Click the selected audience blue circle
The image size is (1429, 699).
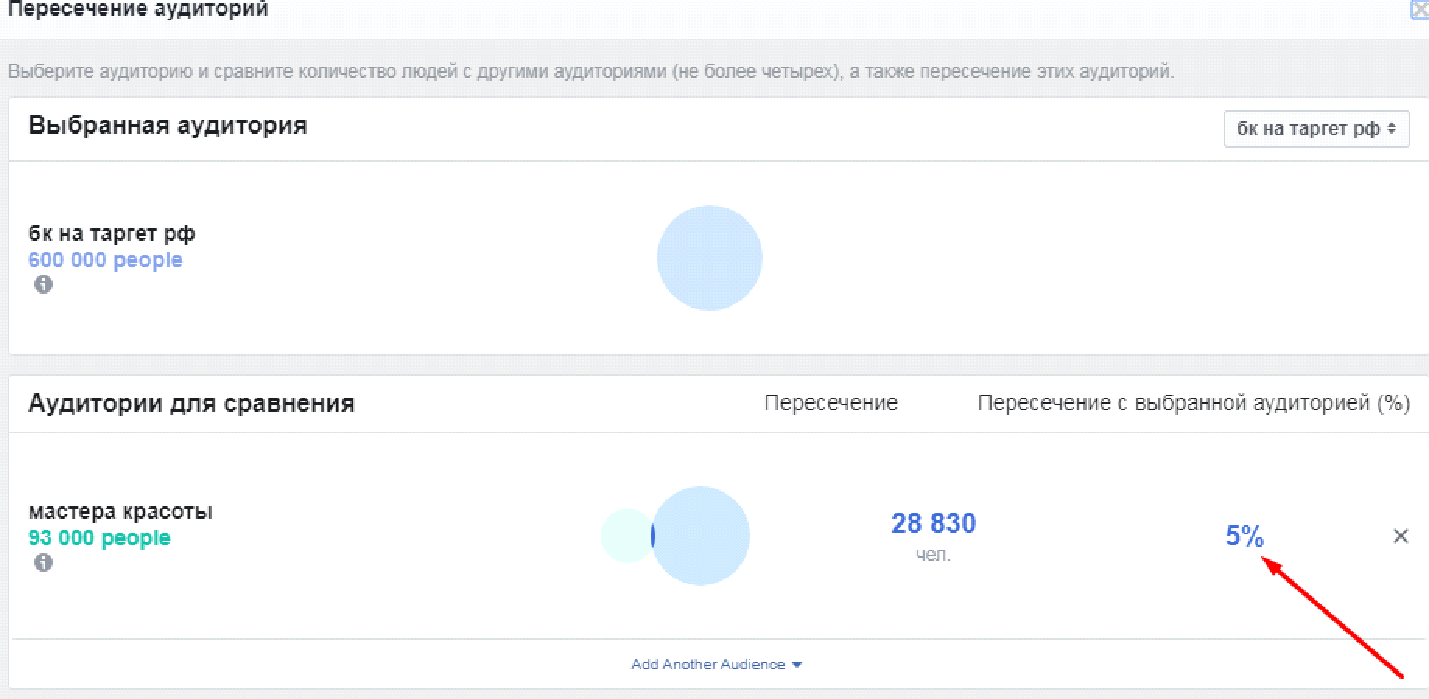point(709,258)
